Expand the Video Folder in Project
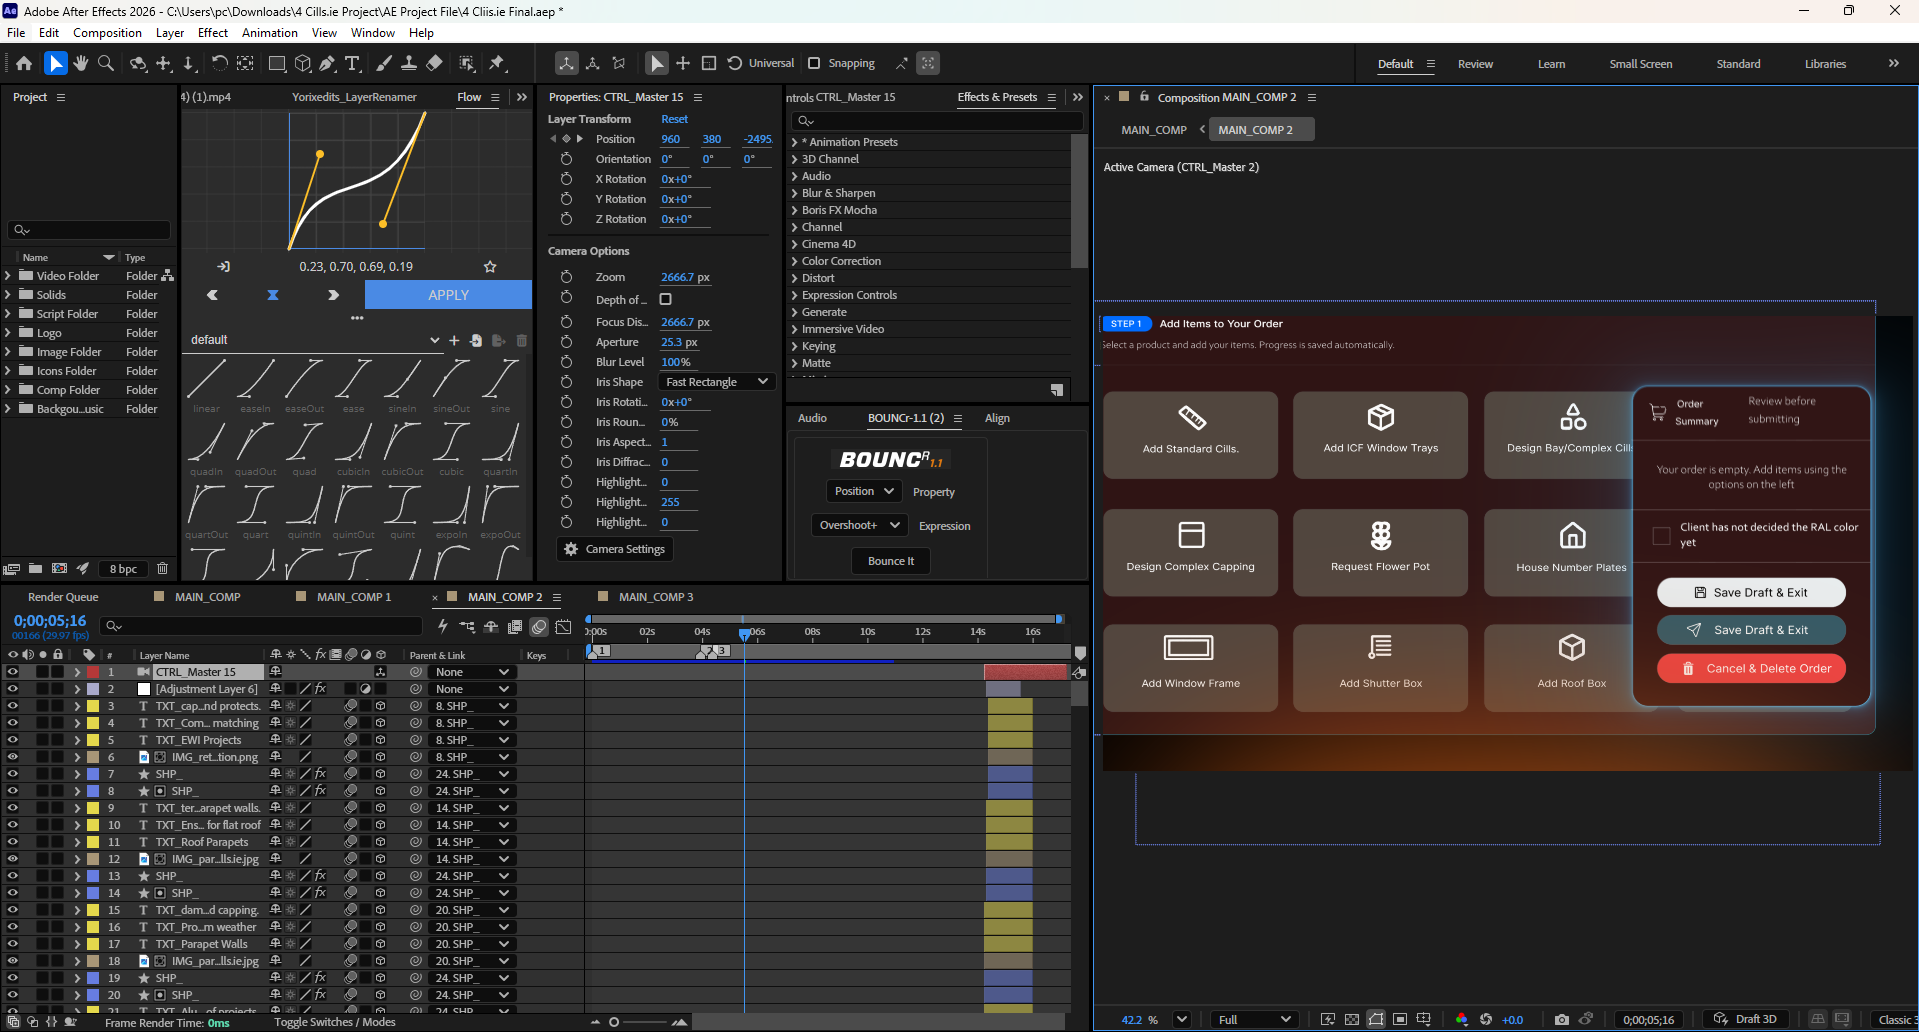This screenshot has height=1032, width=1919. click(8, 276)
